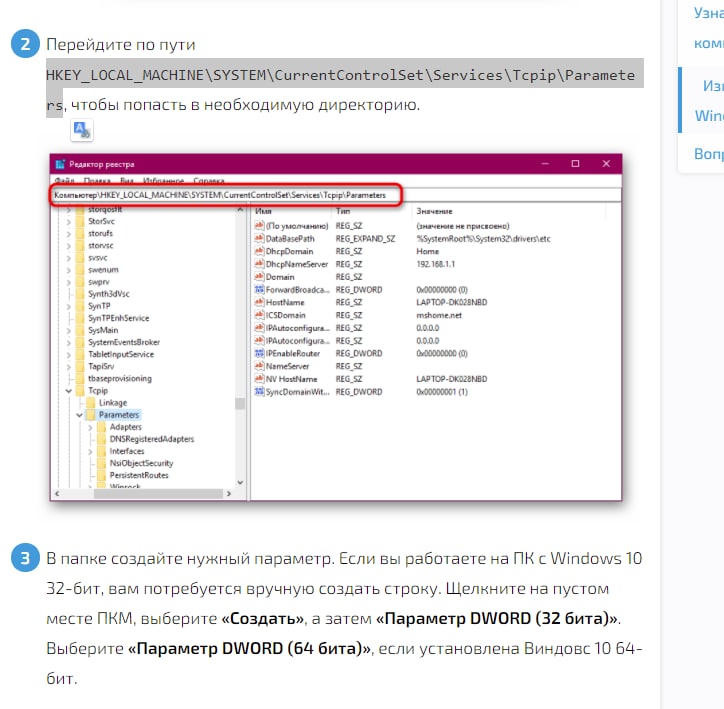724x709 pixels.
Task: Click the string icon of the DhcpNameServer value
Action: click(x=259, y=264)
